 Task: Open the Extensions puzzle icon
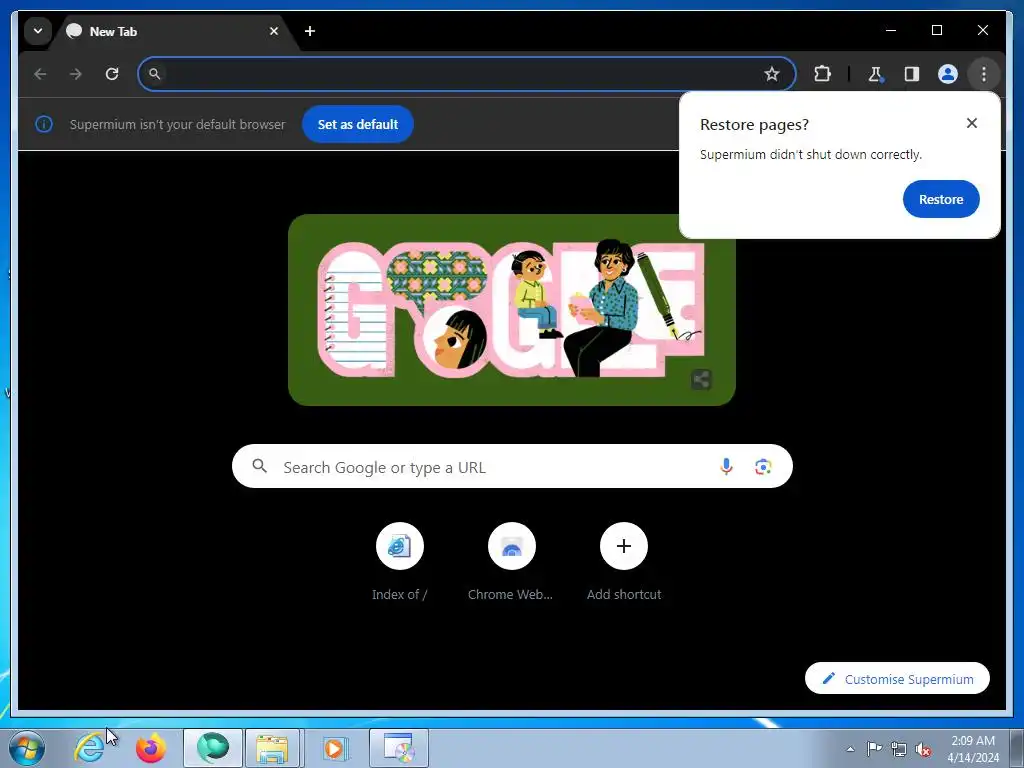(822, 74)
